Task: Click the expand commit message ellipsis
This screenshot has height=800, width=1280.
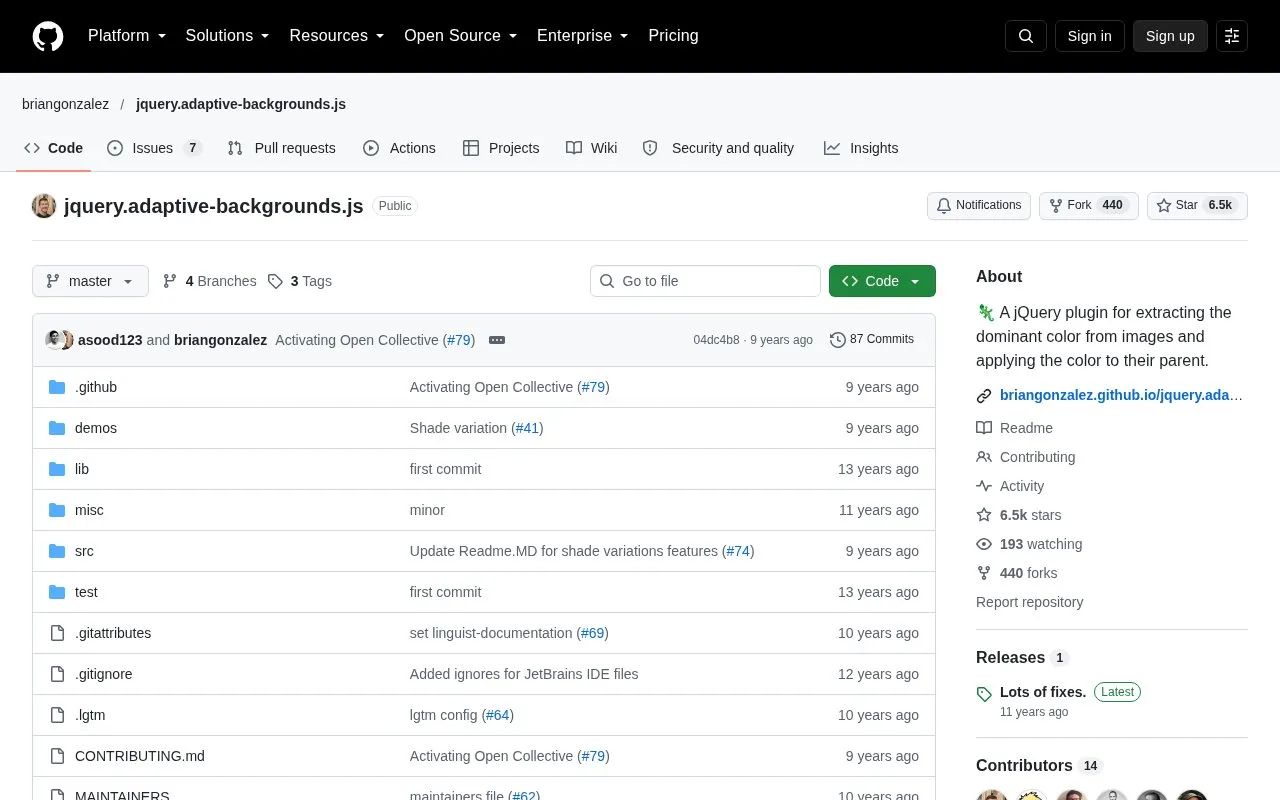Action: click(497, 340)
